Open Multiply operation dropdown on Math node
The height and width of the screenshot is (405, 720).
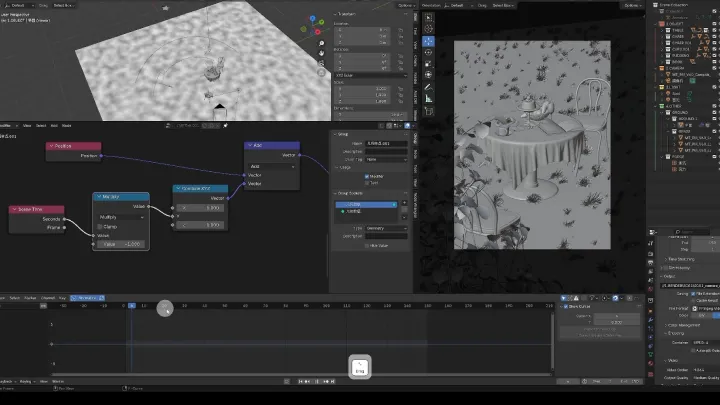tap(121, 217)
